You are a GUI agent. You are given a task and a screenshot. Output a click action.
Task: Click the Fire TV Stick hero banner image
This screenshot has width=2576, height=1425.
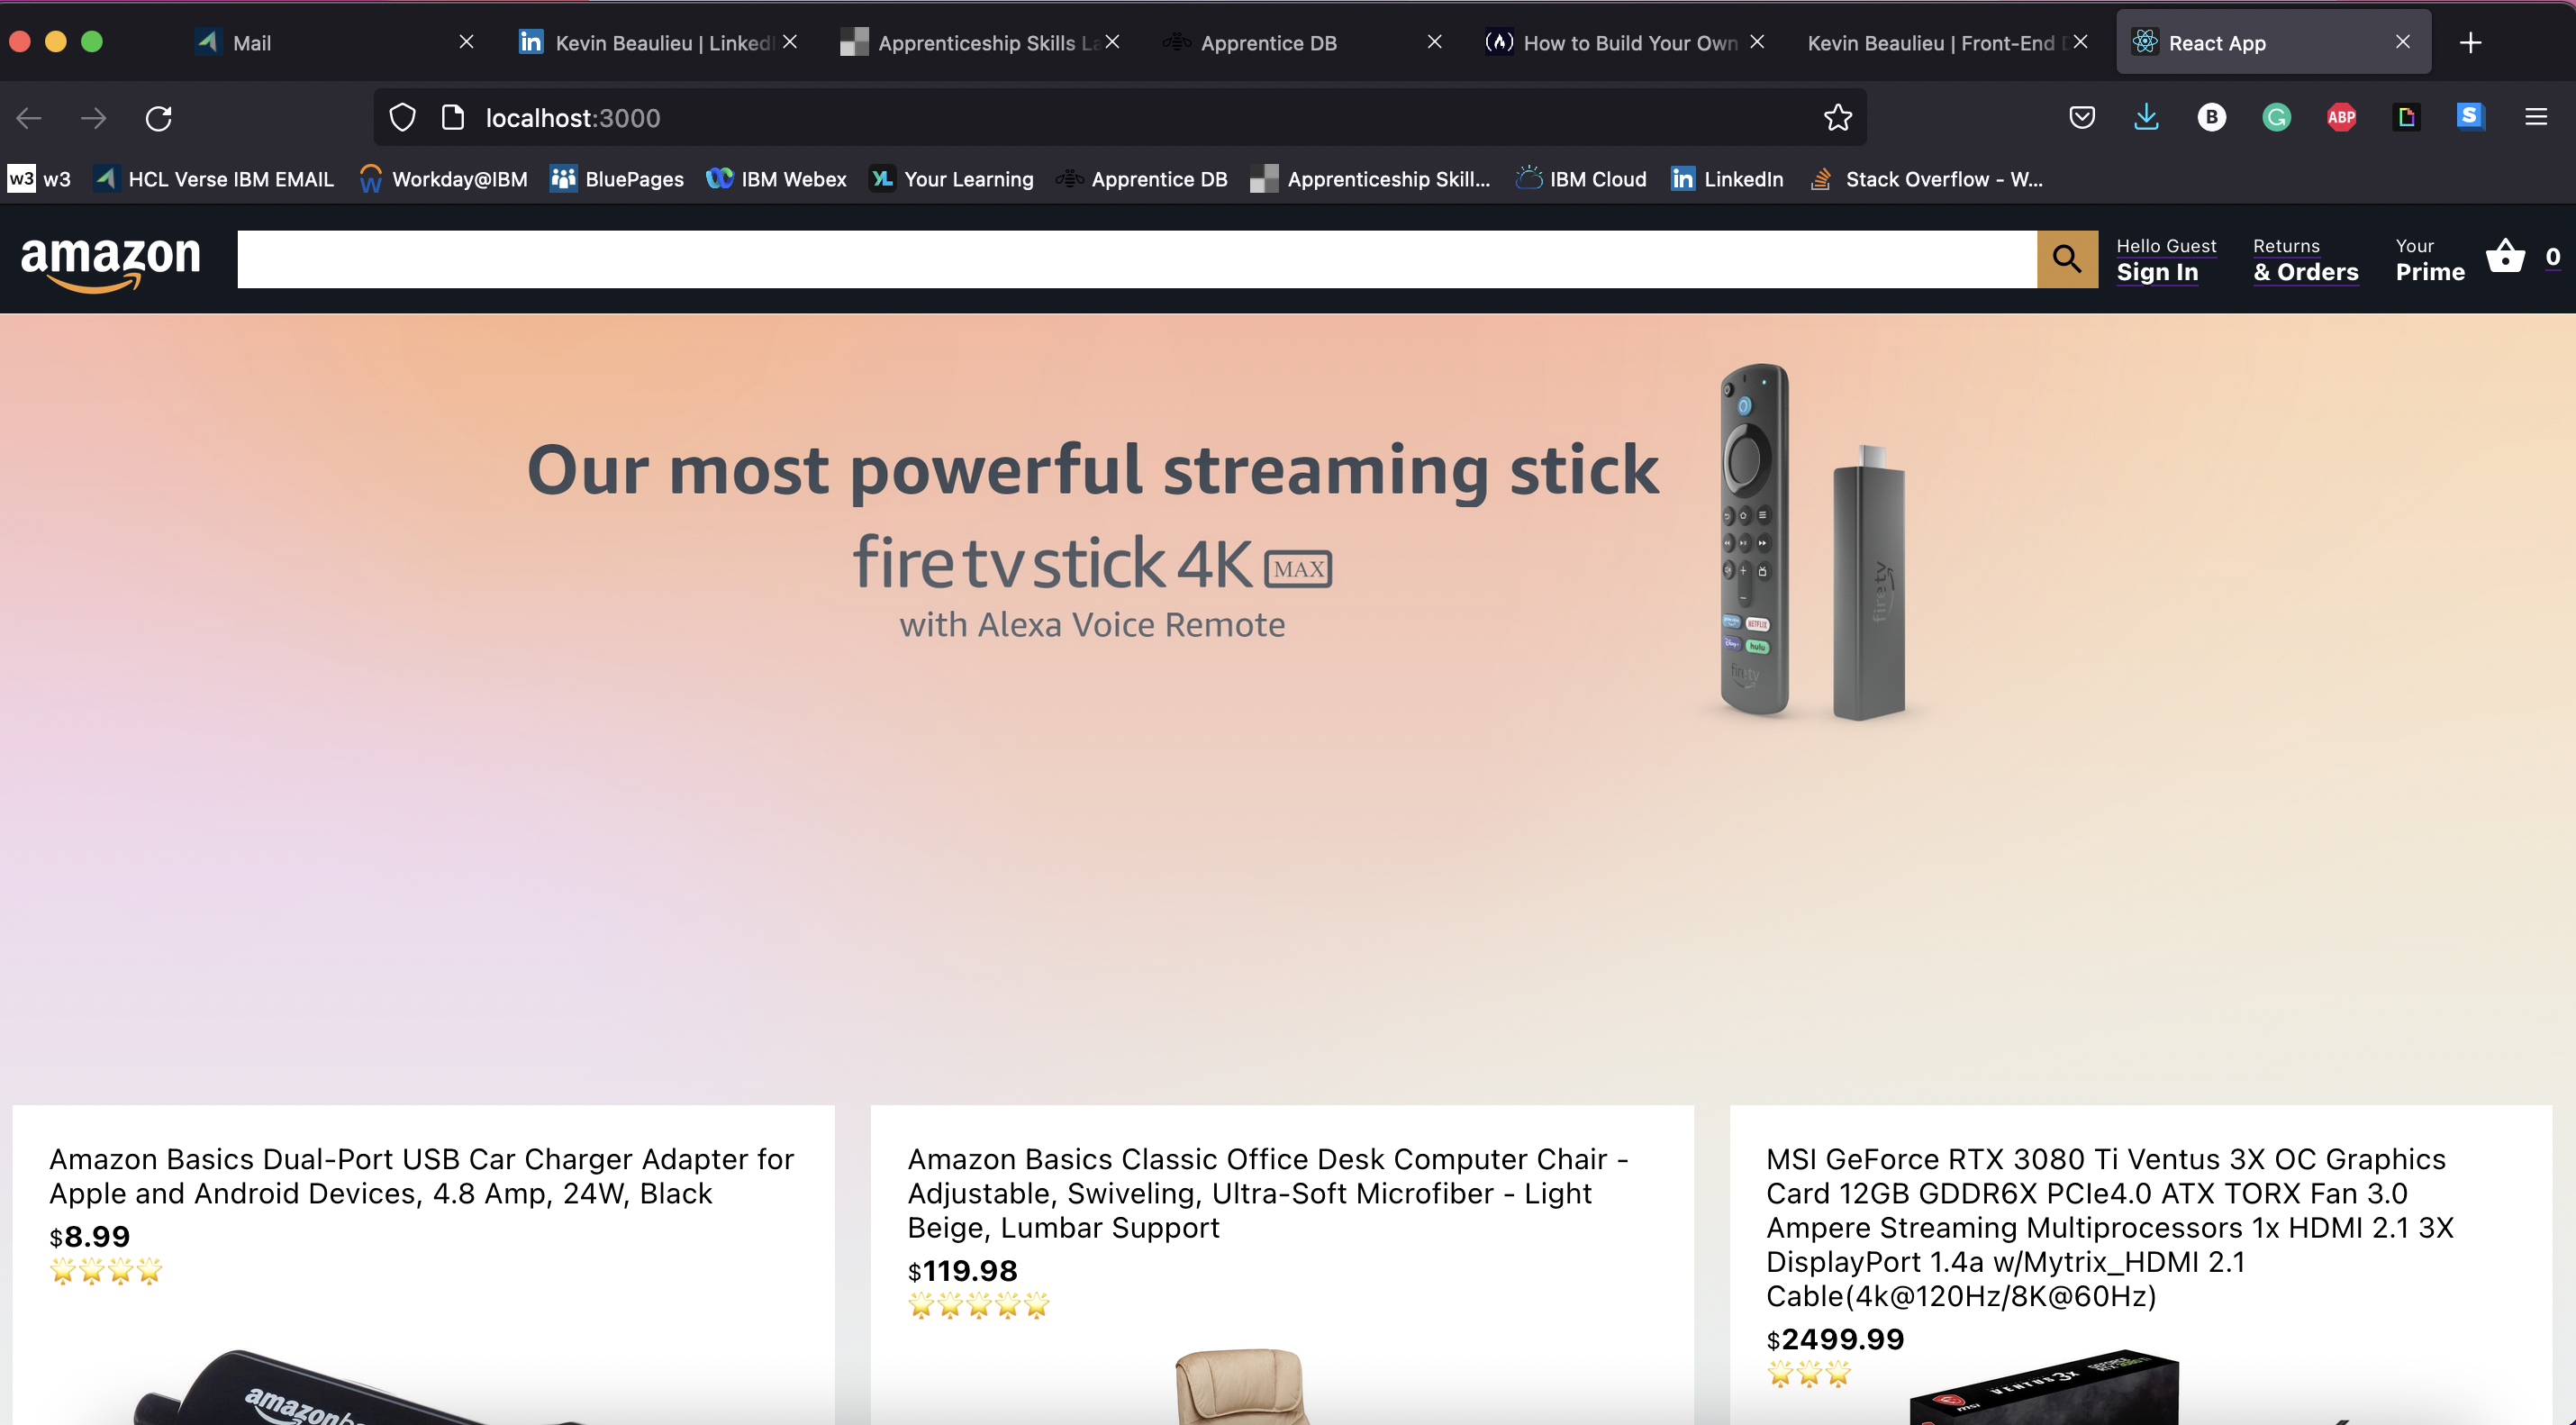1288,700
